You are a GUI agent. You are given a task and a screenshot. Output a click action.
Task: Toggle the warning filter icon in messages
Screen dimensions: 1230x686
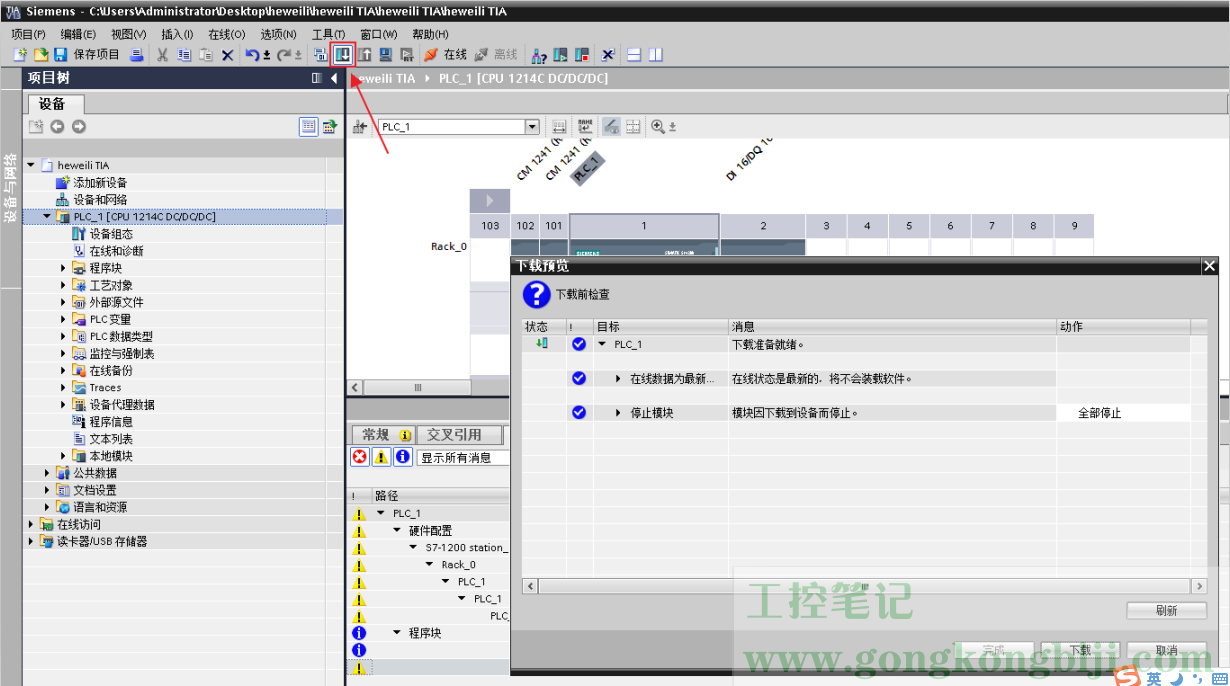click(x=381, y=457)
